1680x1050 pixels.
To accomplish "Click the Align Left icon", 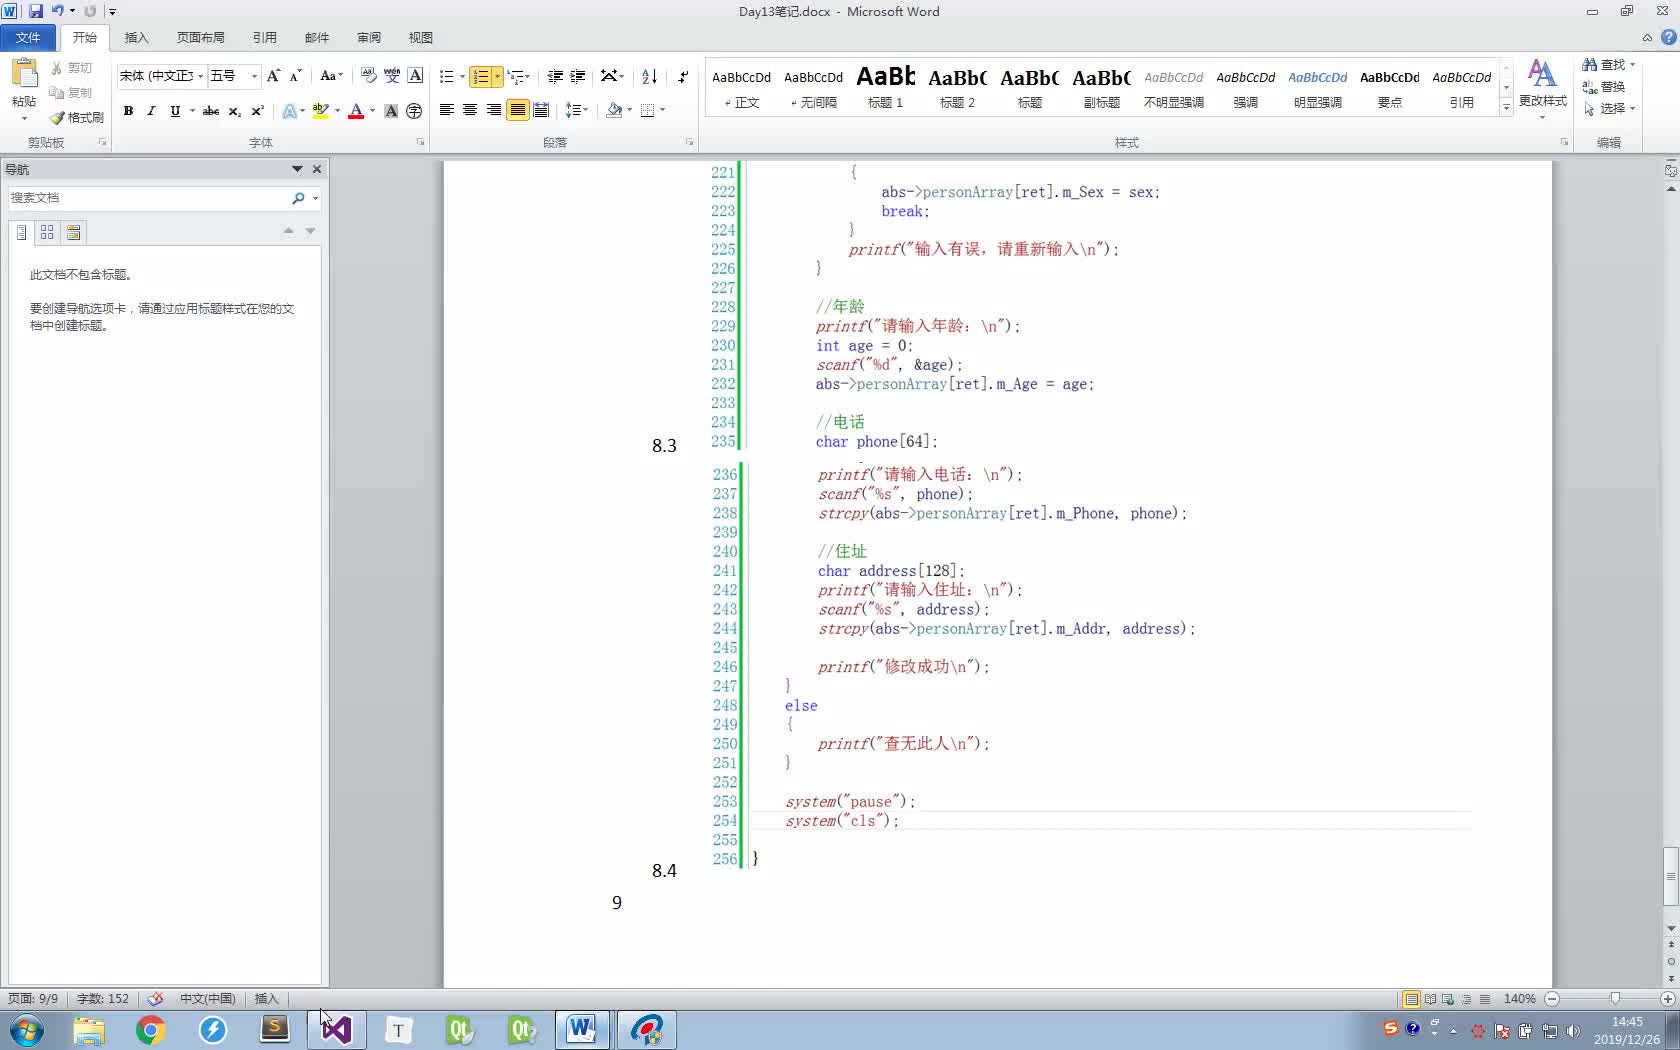I will [x=447, y=110].
